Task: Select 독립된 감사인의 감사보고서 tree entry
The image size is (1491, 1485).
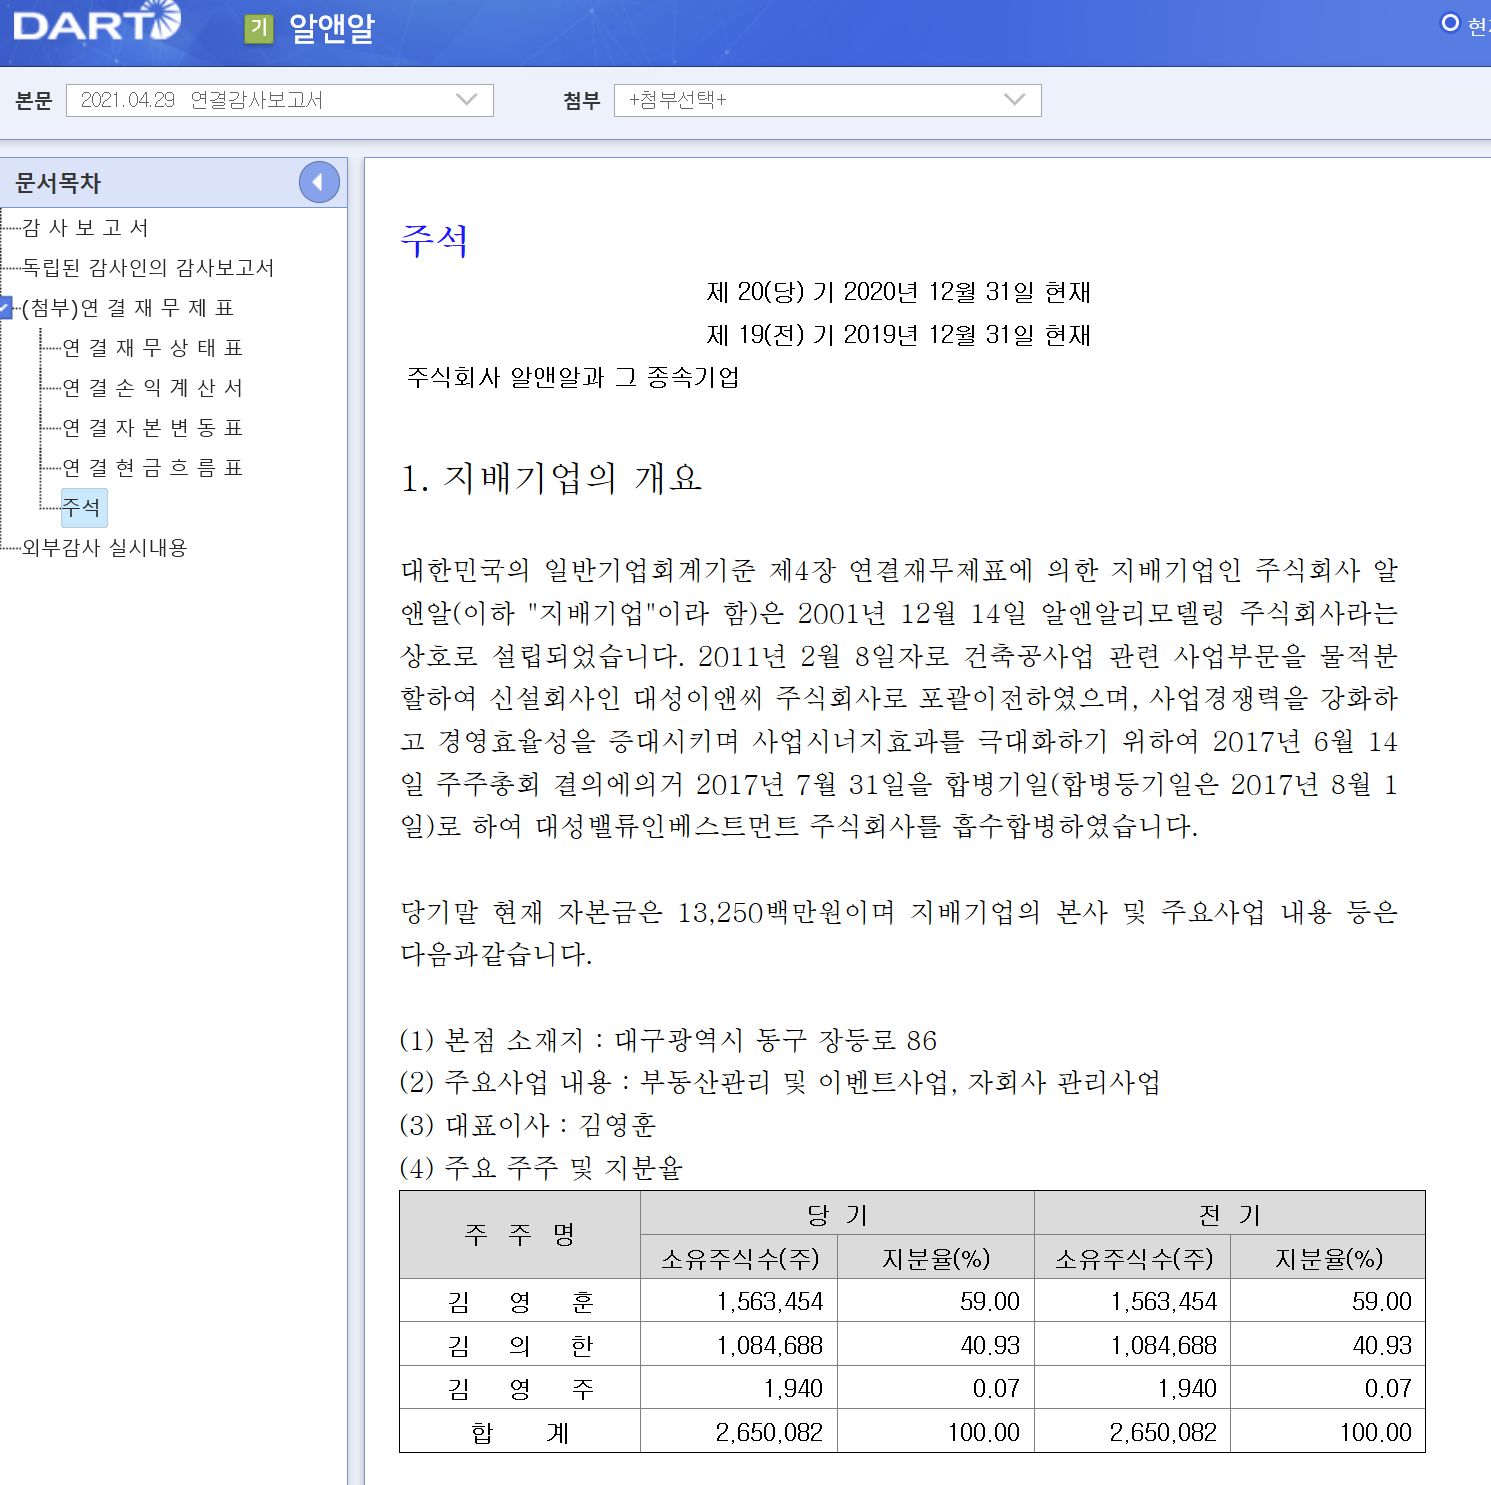Action: (x=148, y=268)
